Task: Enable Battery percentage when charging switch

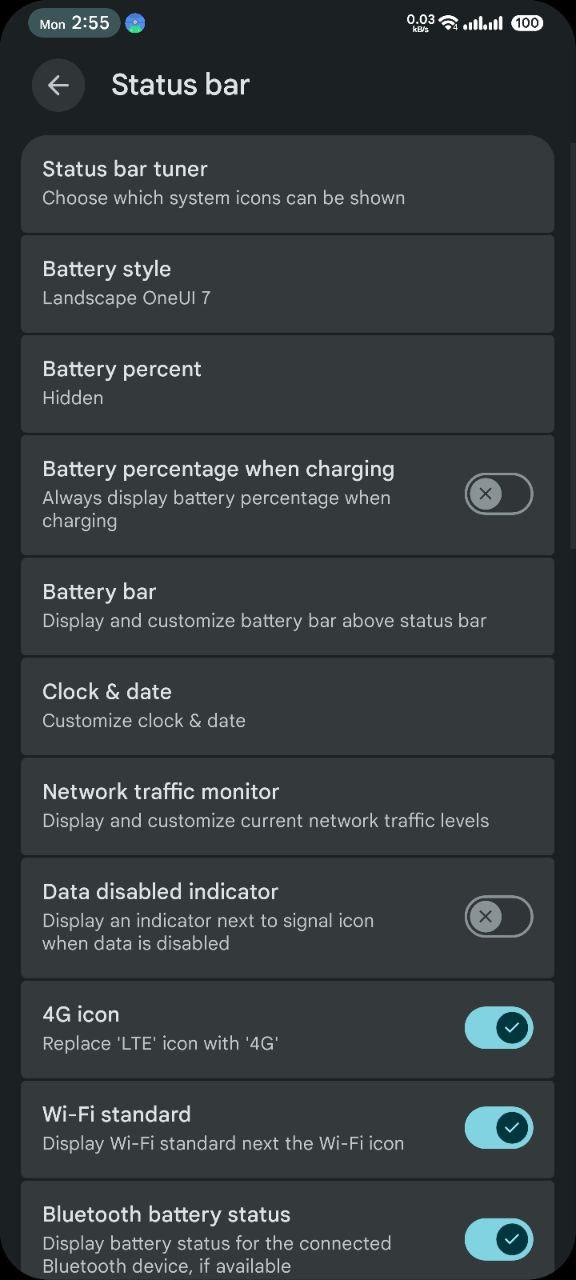Action: coord(498,494)
